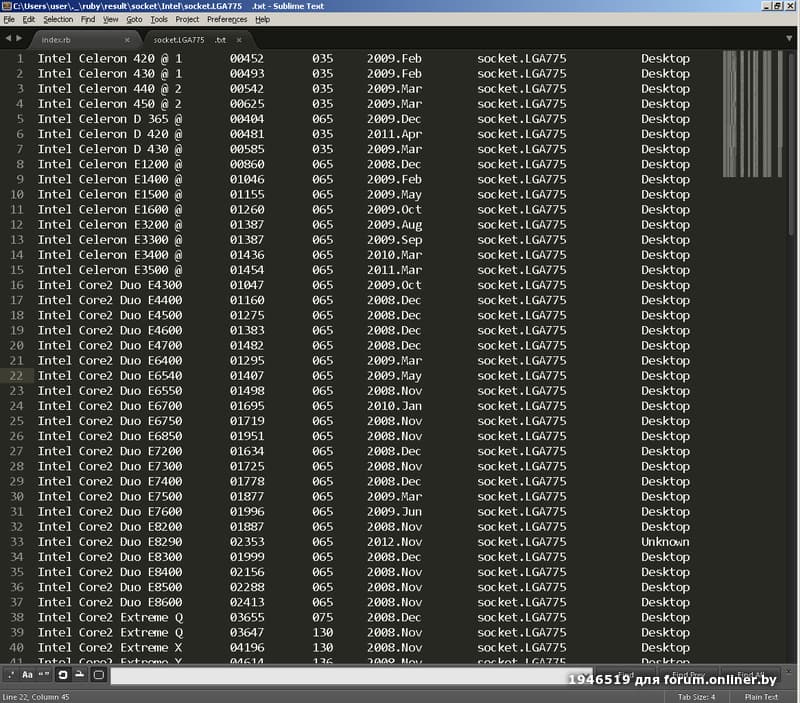Click the value 02353 on line 33
Screen dimensions: 800x703
point(247,542)
